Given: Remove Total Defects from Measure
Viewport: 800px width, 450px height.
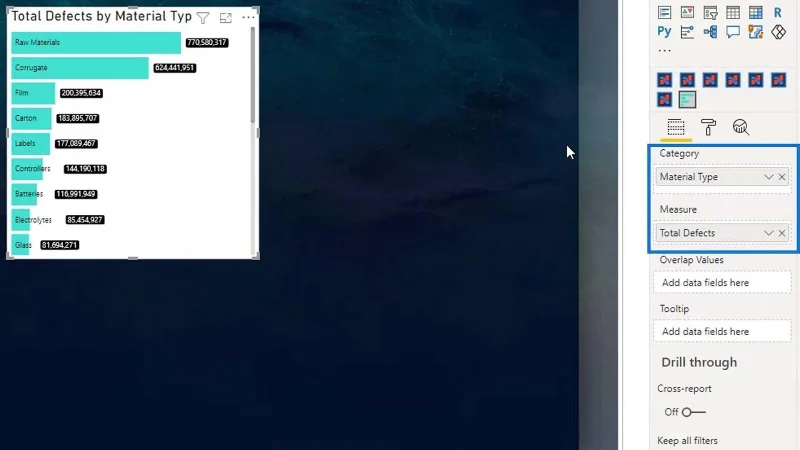Looking at the screenshot, I should (x=782, y=233).
